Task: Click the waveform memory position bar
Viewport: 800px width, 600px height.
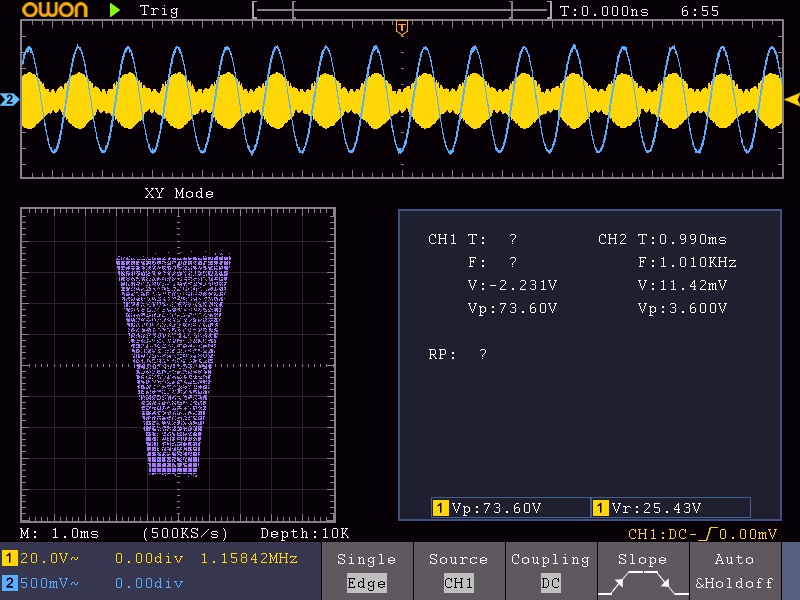Action: (402, 10)
